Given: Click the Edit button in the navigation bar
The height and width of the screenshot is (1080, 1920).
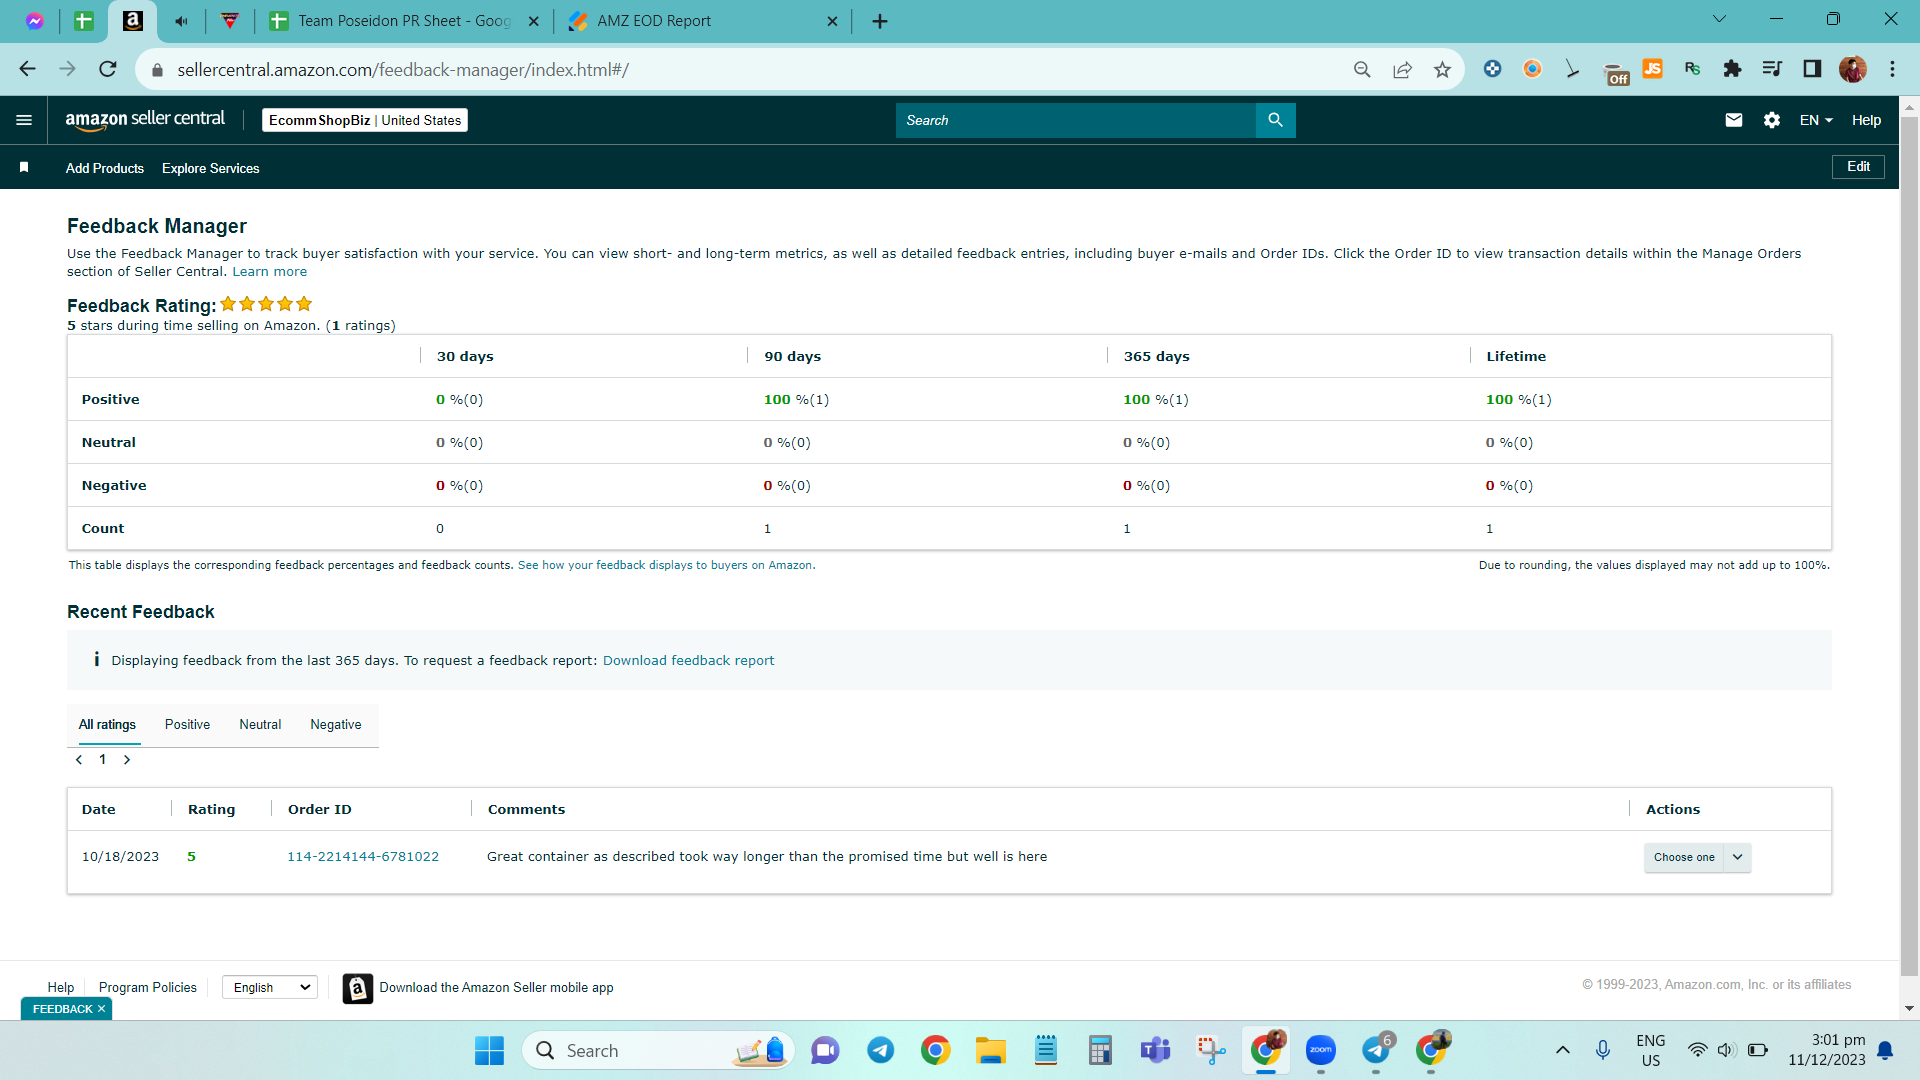Looking at the screenshot, I should (x=1858, y=167).
